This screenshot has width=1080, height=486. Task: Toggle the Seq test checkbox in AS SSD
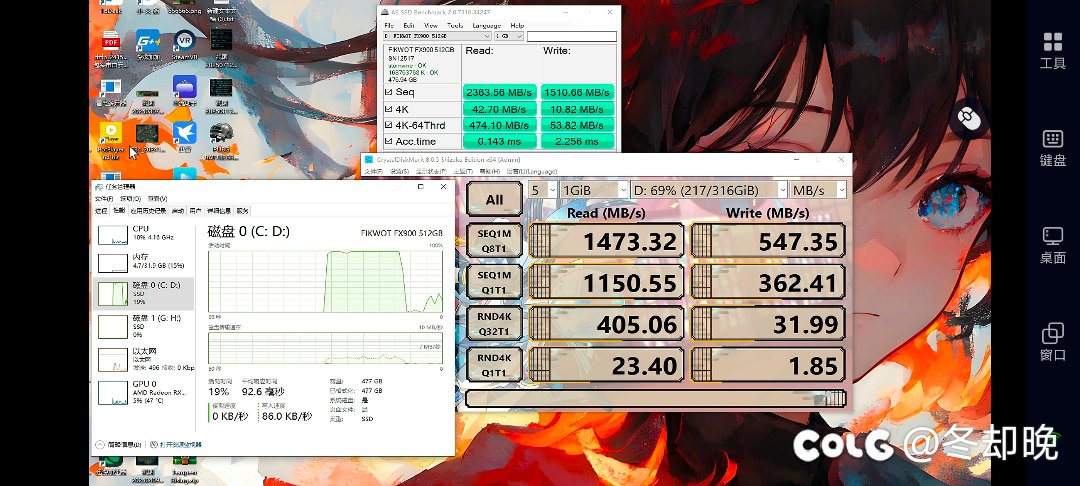pyautogui.click(x=388, y=92)
